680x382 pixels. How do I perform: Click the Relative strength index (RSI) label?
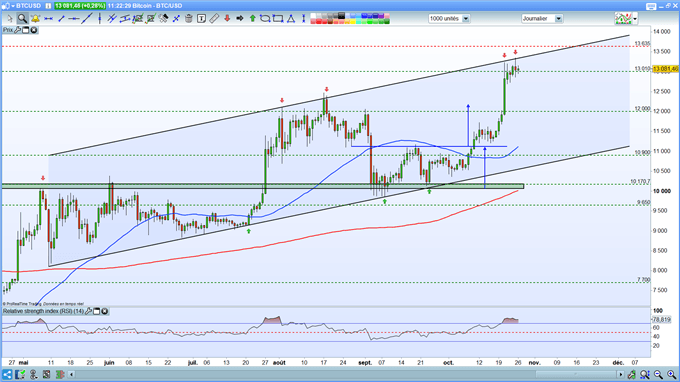point(43,311)
